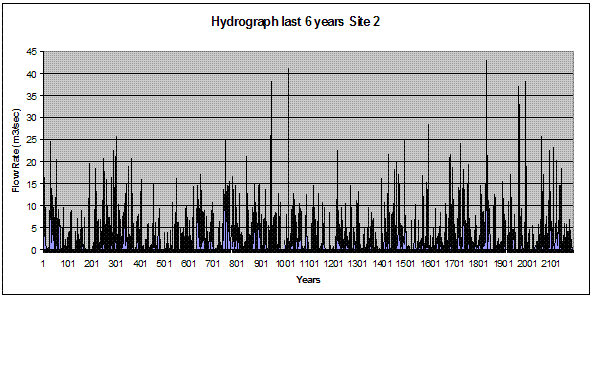Click the y-axis label '15'
The image size is (593, 384).
pyautogui.click(x=32, y=184)
